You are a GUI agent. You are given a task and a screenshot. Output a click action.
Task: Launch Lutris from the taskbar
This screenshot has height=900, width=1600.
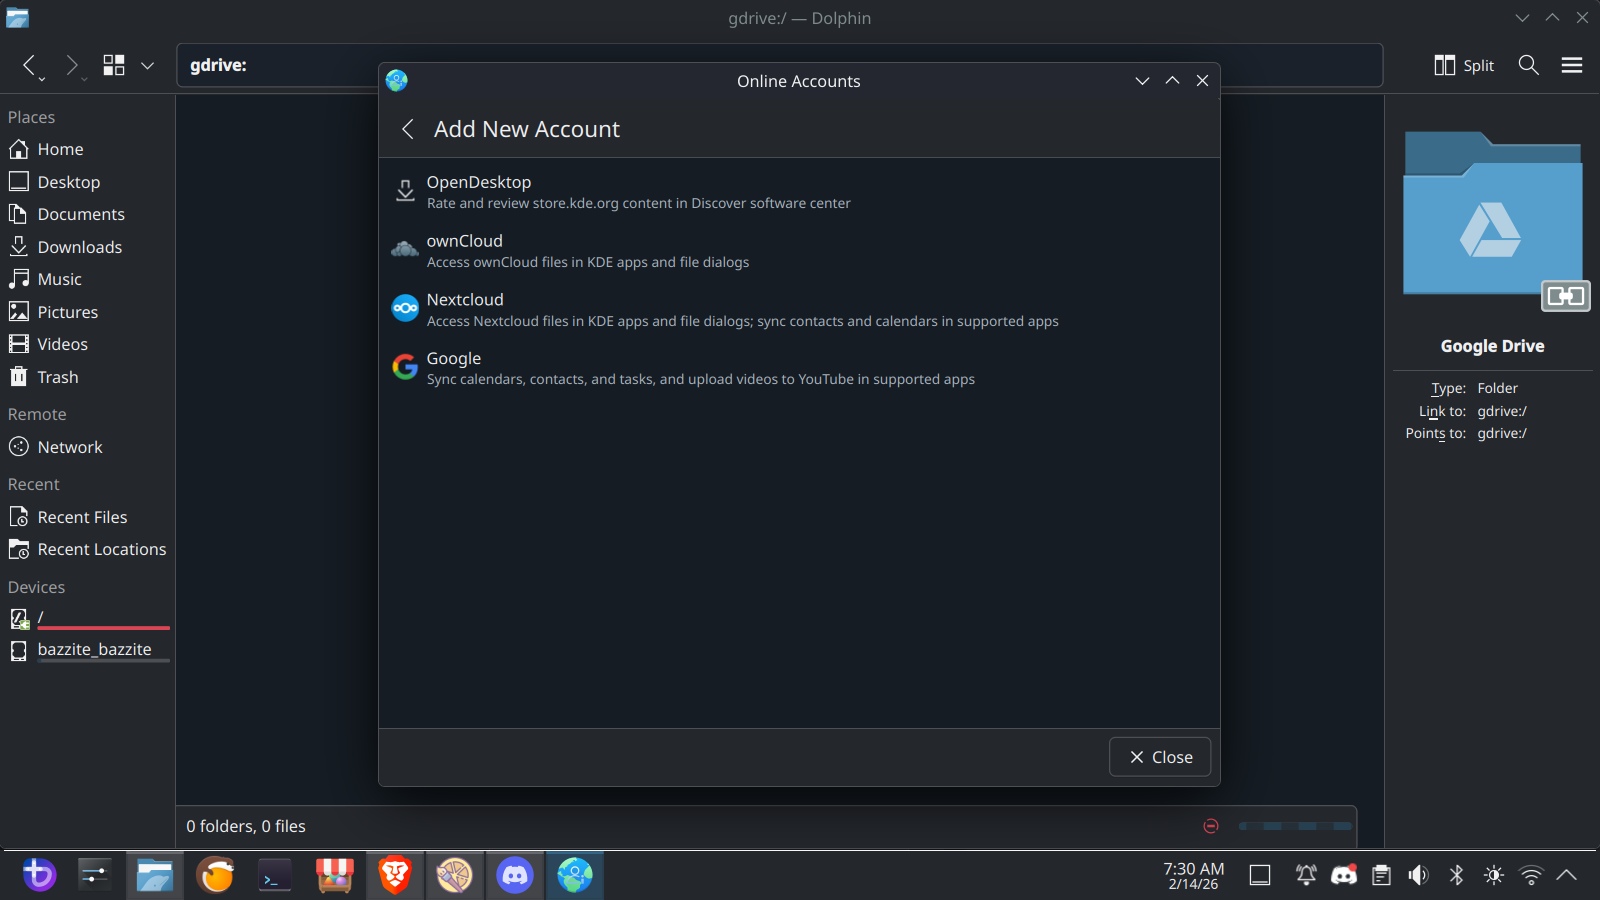click(215, 875)
